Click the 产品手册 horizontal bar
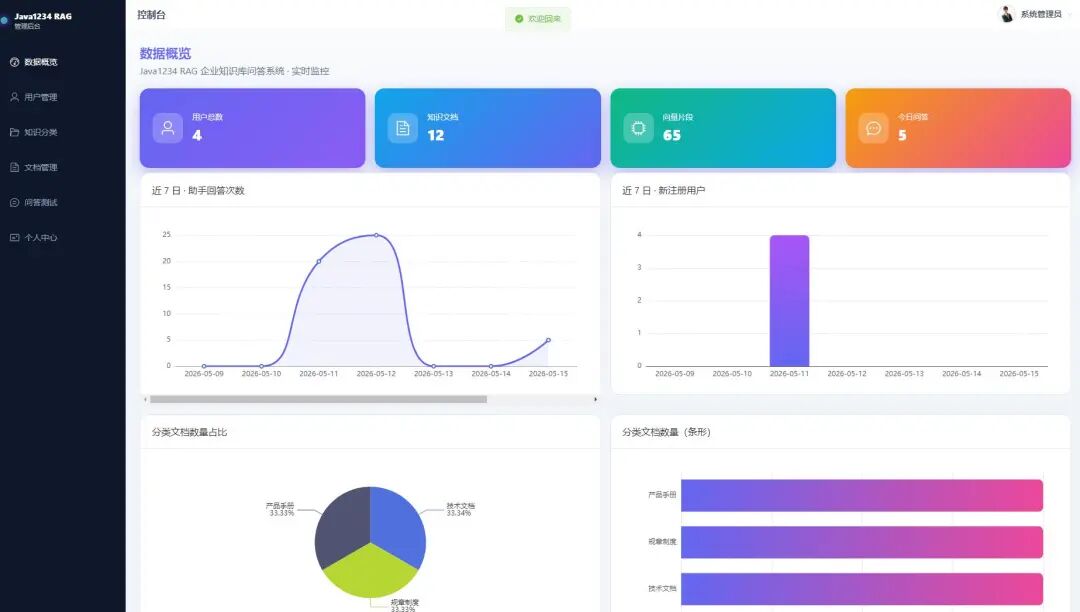 tap(862, 496)
